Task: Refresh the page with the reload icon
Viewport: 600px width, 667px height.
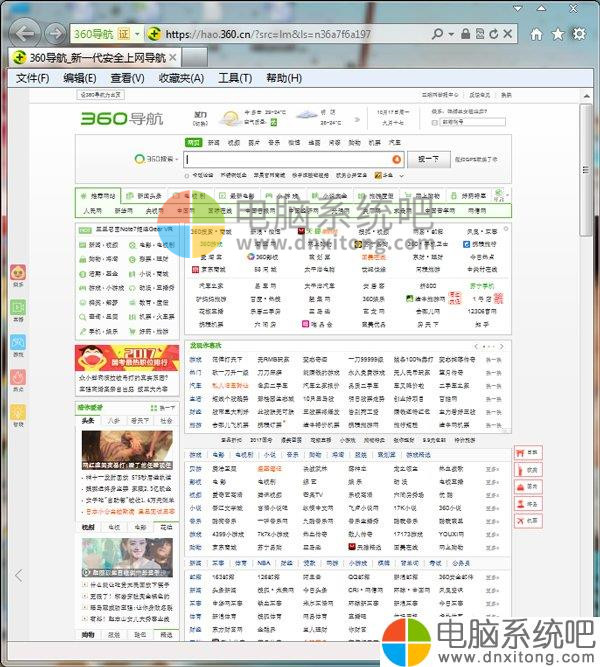Action: (494, 34)
